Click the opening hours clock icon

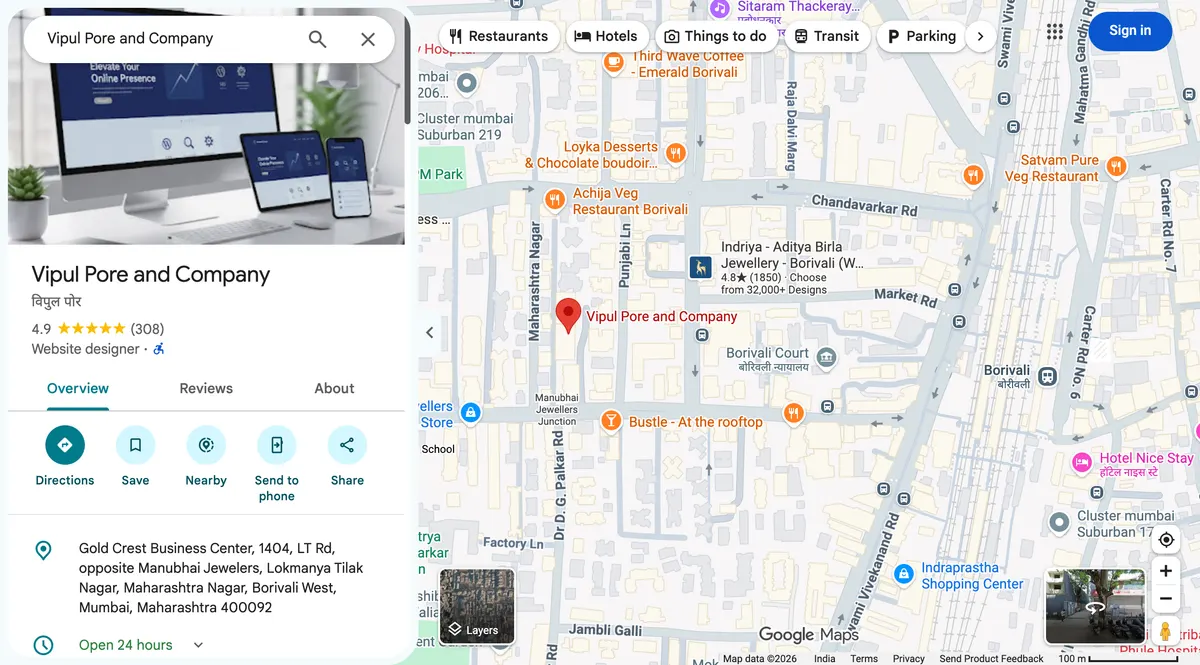pyautogui.click(x=43, y=645)
